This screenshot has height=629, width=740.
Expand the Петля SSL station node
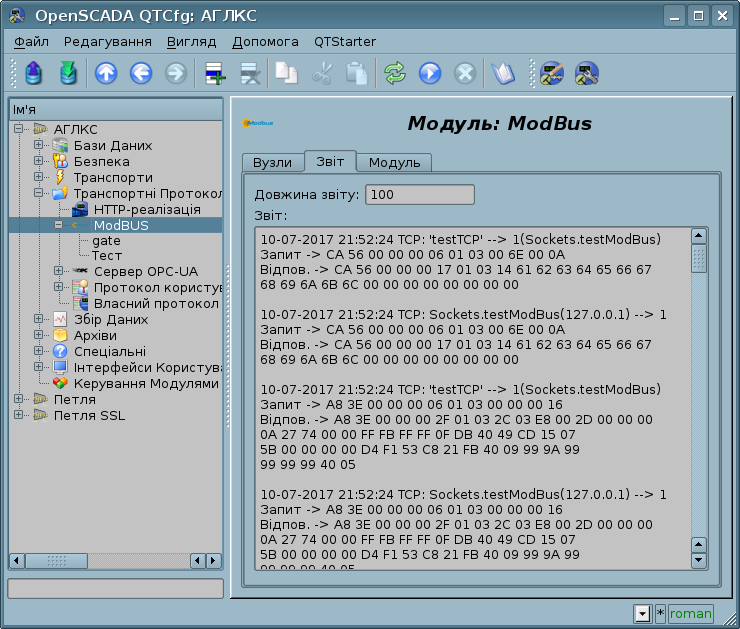(x=18, y=415)
